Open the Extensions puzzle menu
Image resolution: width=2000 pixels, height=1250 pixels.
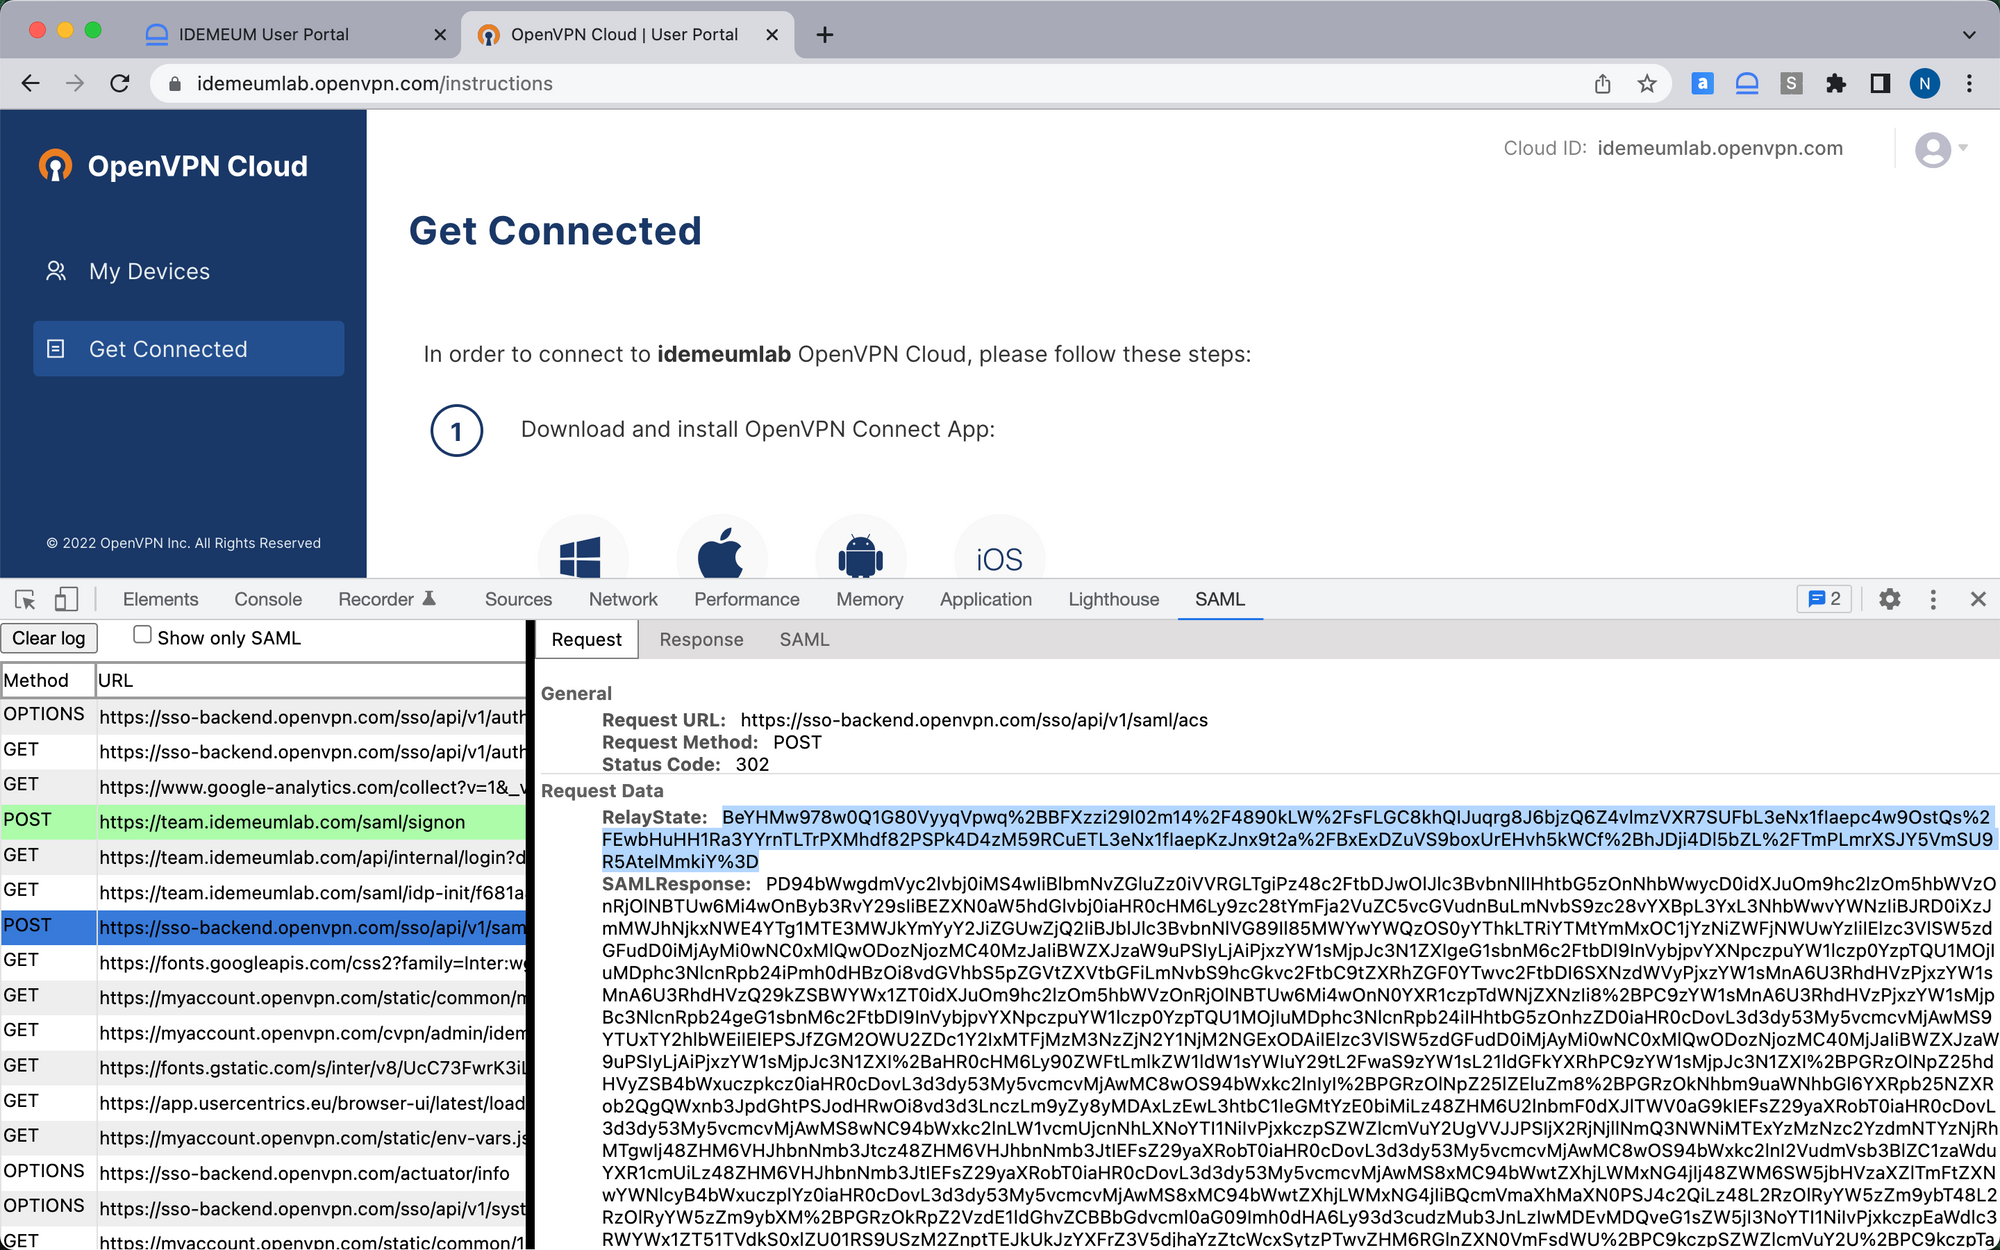coord(1836,84)
